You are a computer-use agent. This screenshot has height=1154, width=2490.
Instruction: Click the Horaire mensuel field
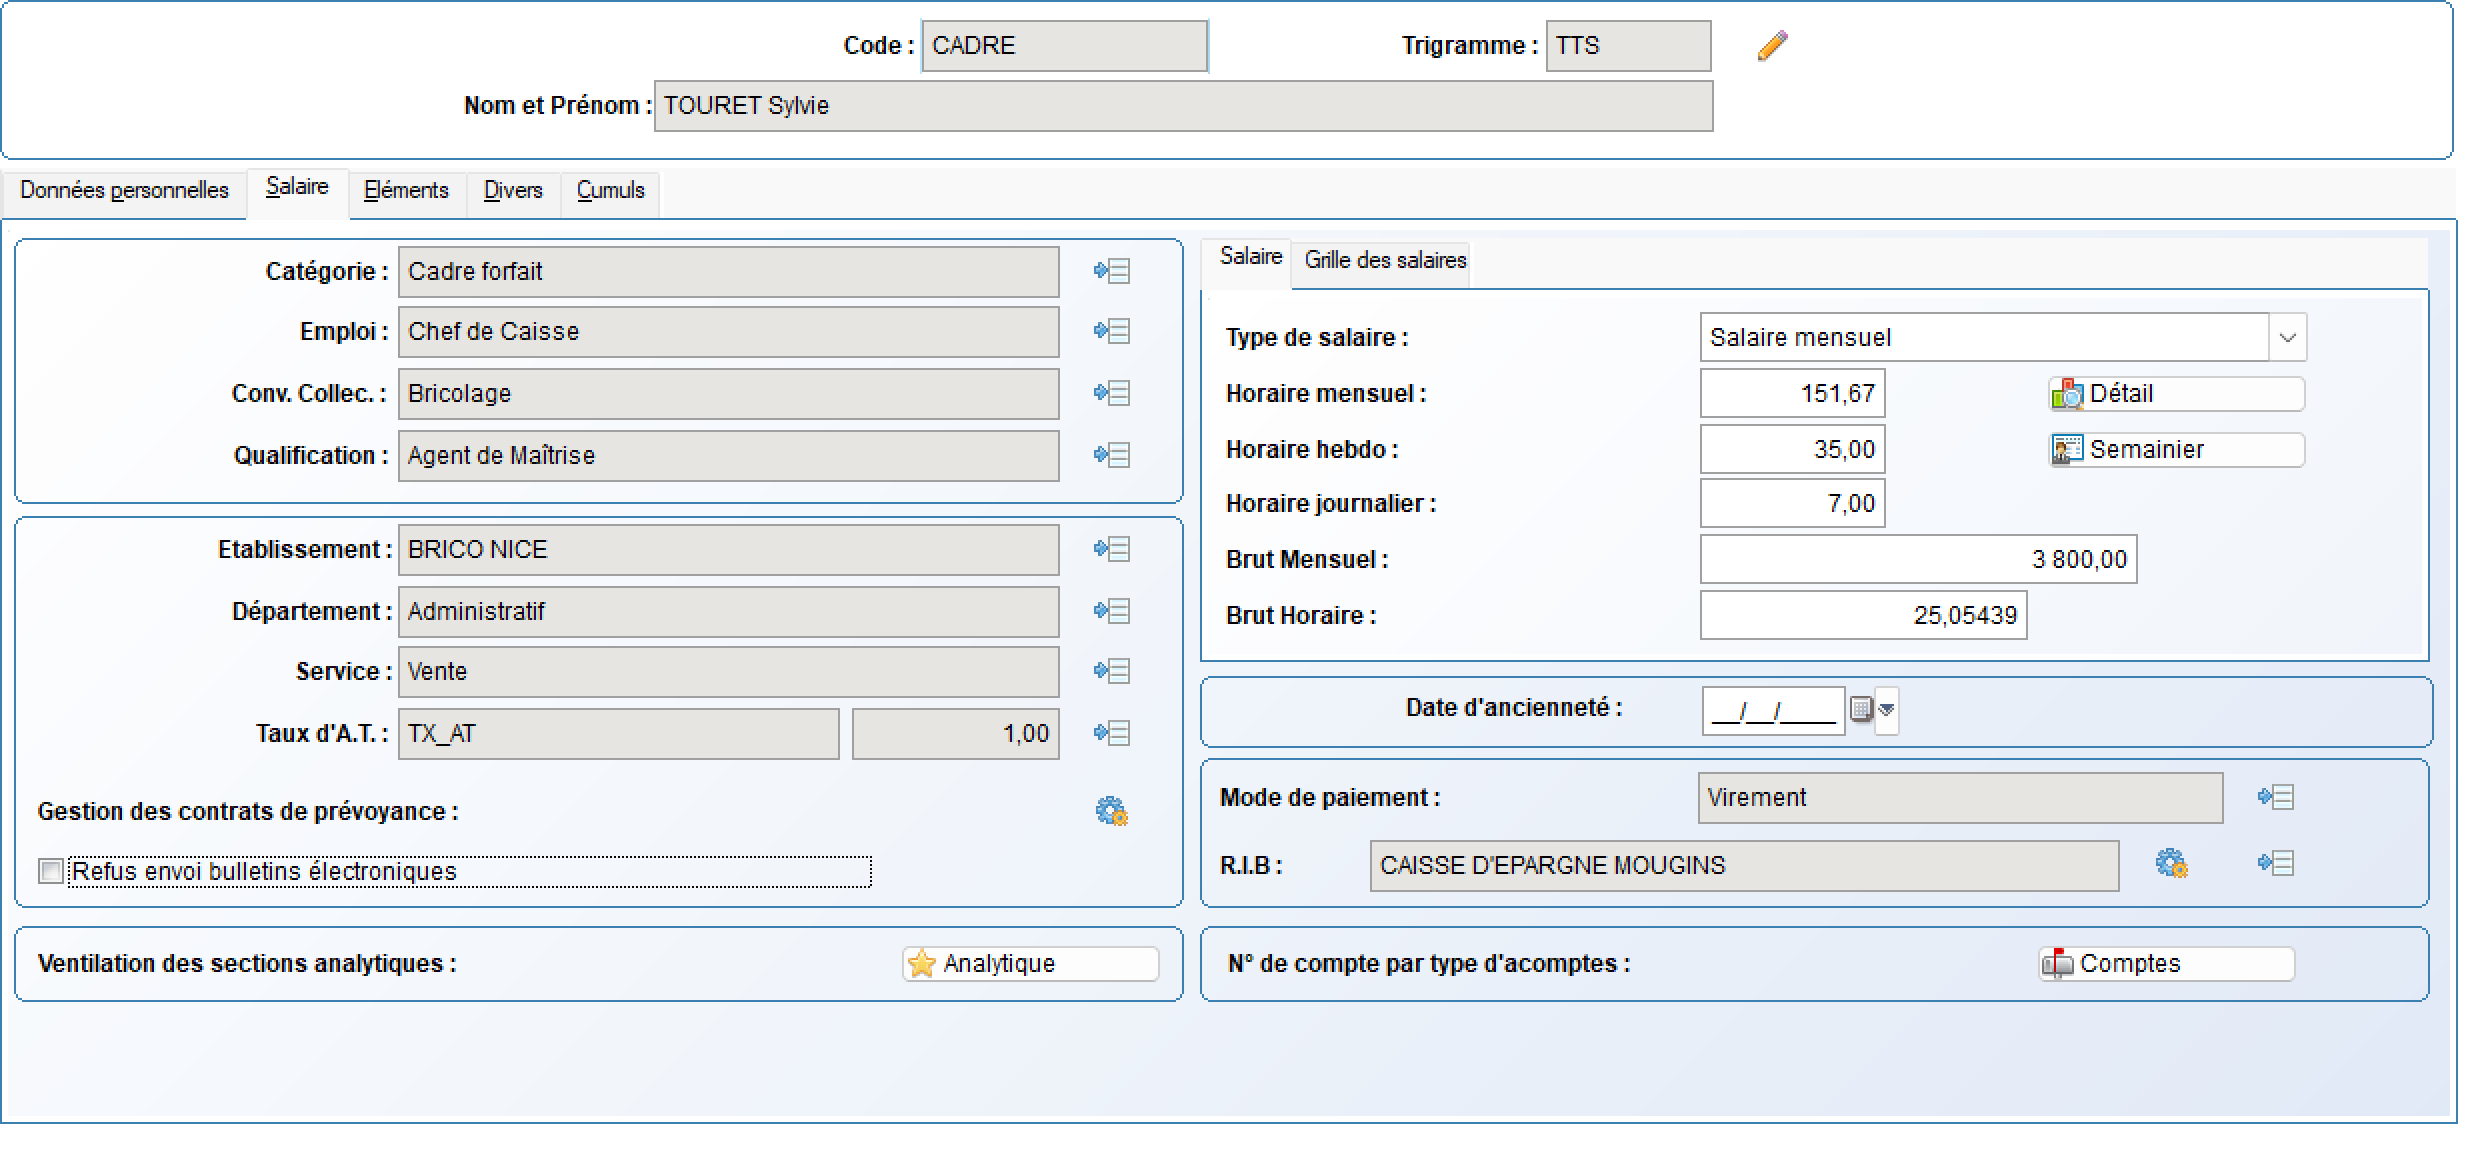tap(1793, 394)
